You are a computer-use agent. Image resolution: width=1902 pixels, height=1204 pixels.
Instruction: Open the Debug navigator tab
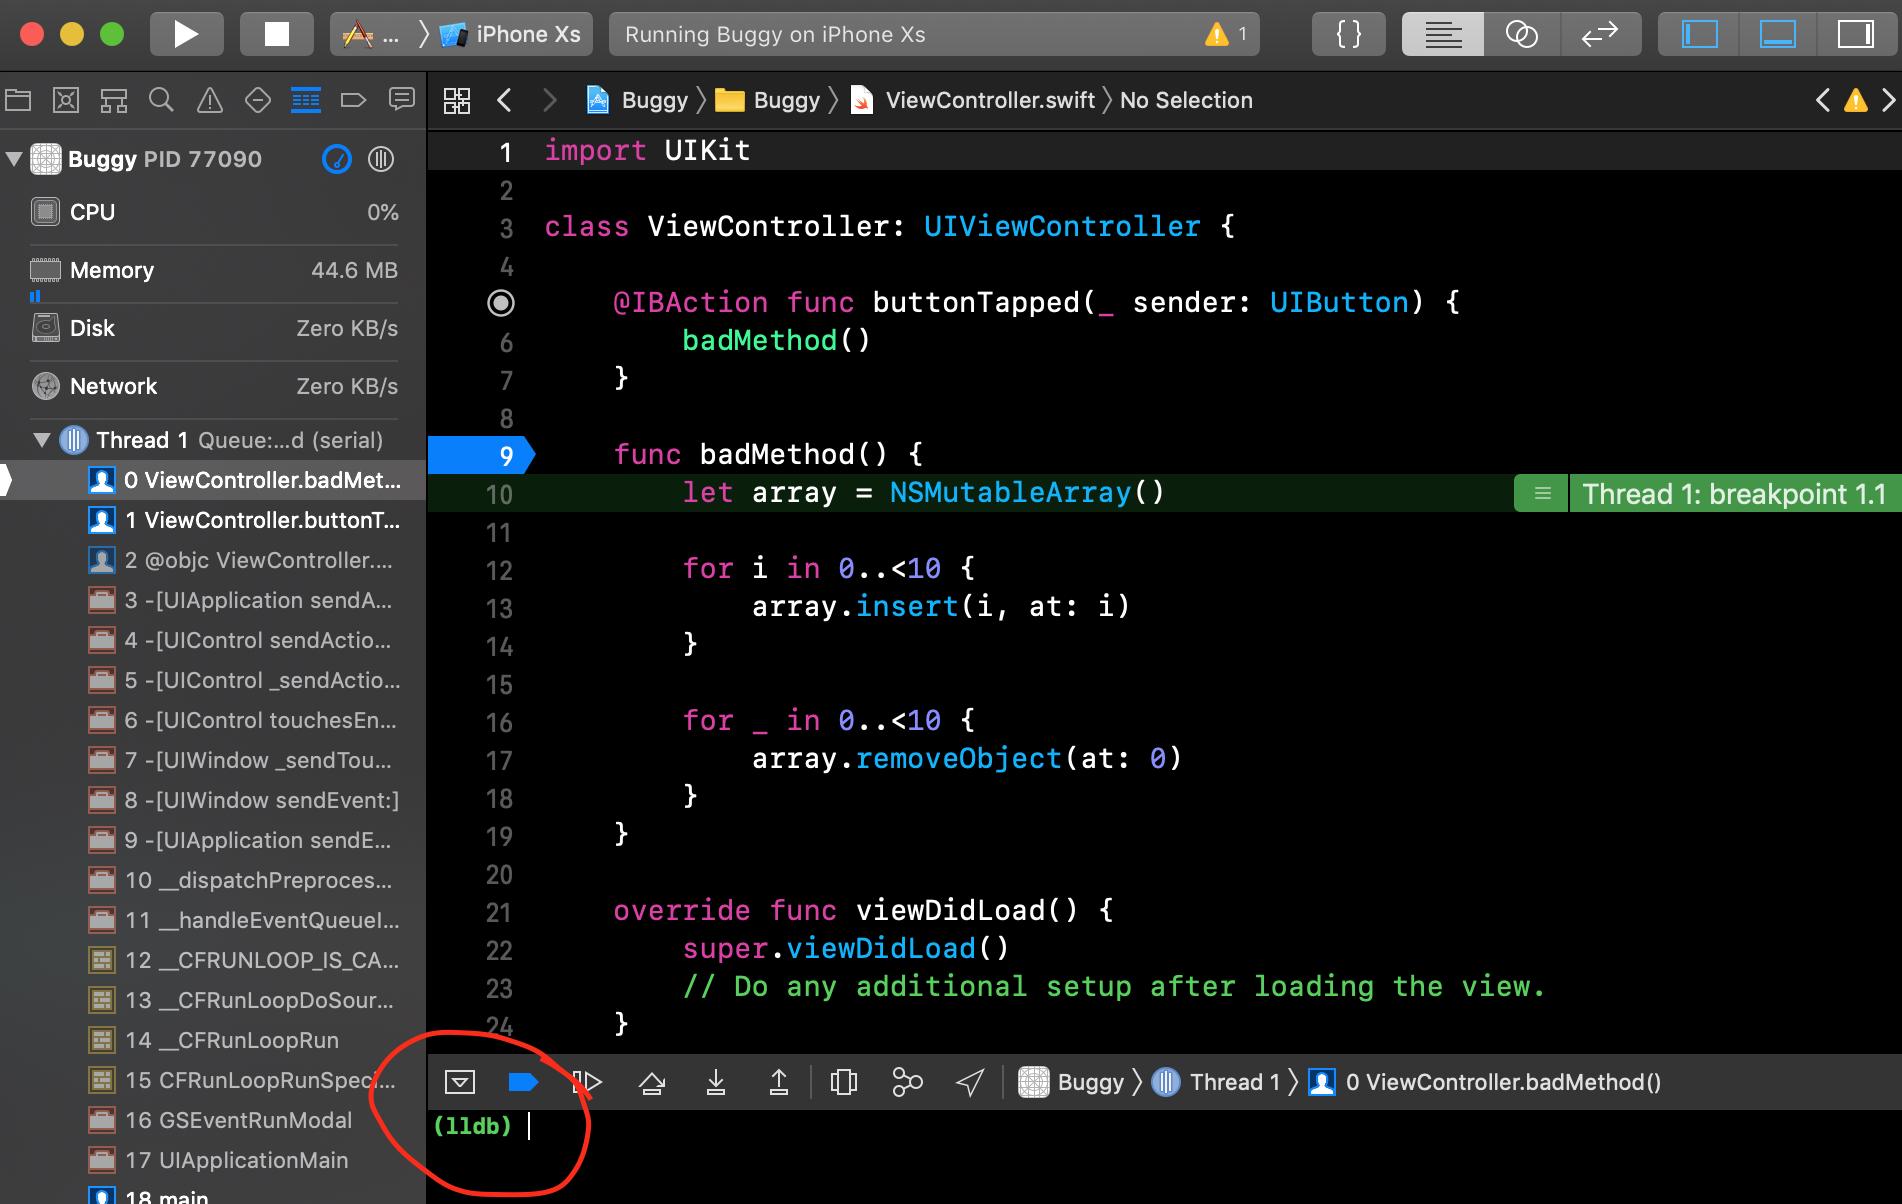point(306,100)
